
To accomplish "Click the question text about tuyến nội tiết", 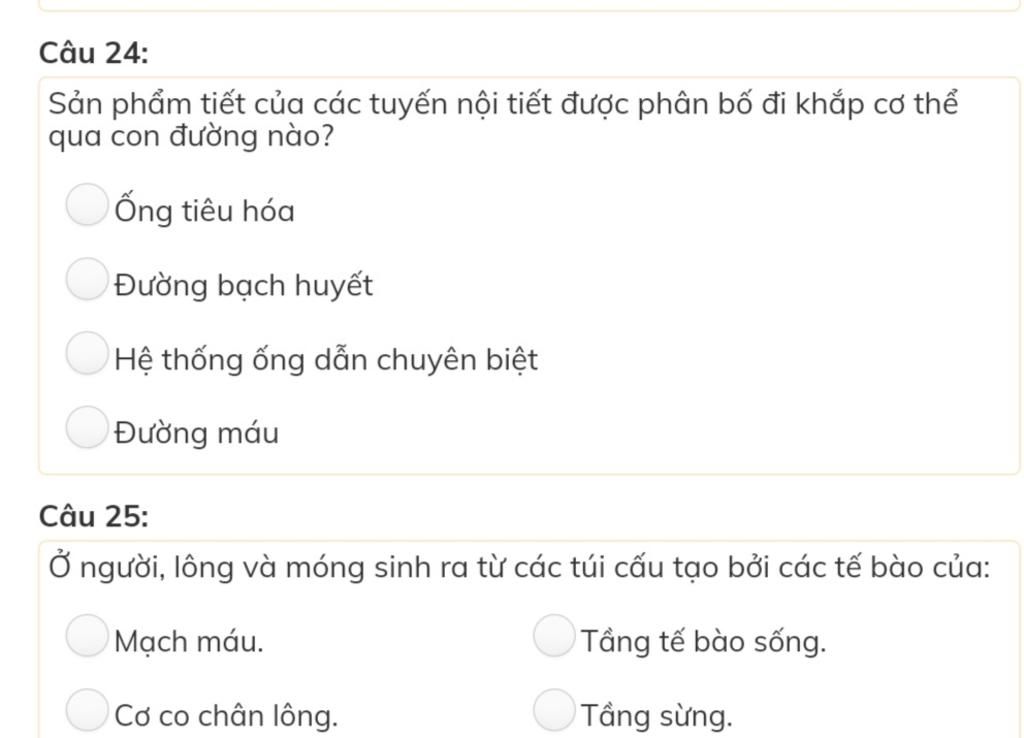I will point(503,120).
